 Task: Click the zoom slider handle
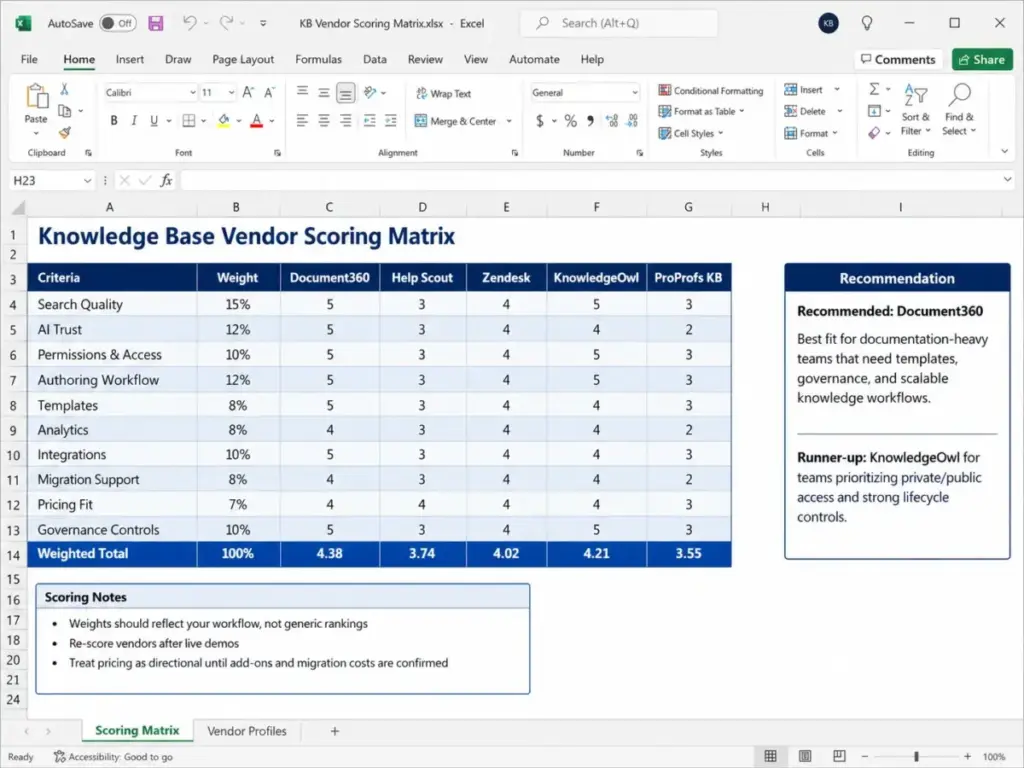pyautogui.click(x=916, y=756)
